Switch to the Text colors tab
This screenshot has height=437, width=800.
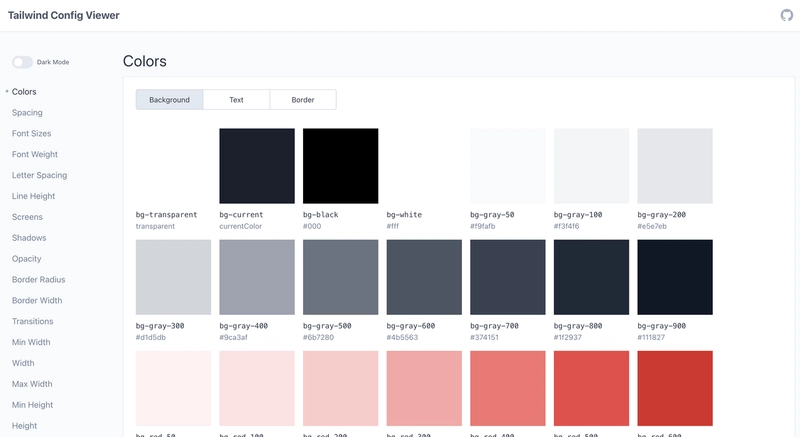236,100
